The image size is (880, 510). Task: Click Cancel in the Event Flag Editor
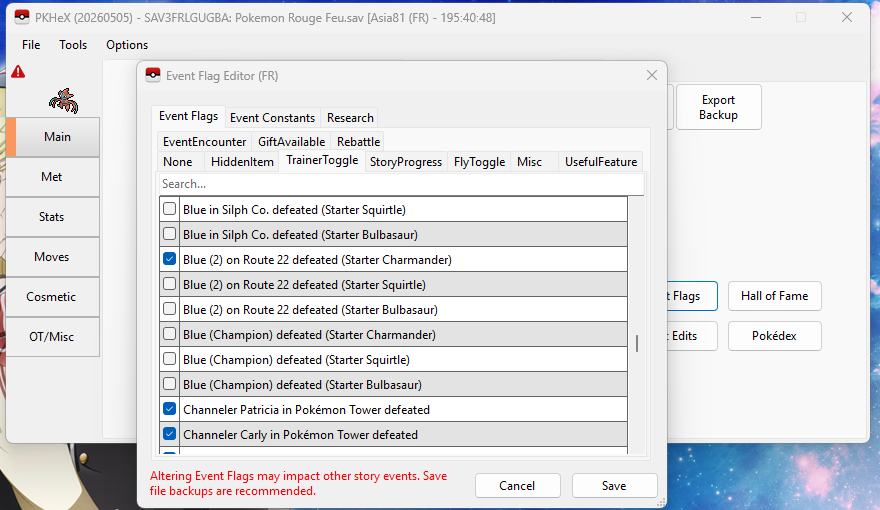click(x=517, y=485)
